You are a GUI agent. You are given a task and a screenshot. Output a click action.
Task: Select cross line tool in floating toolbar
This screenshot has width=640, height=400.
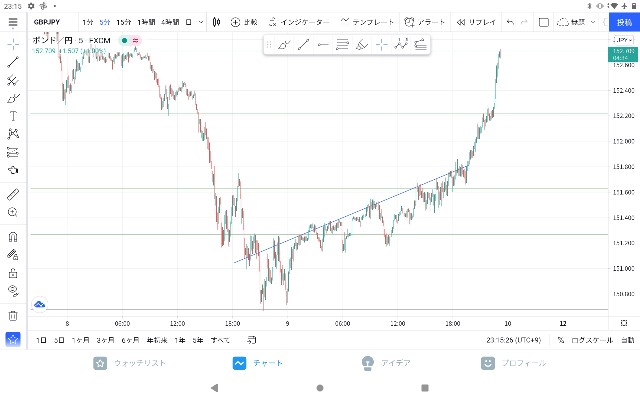[382, 44]
